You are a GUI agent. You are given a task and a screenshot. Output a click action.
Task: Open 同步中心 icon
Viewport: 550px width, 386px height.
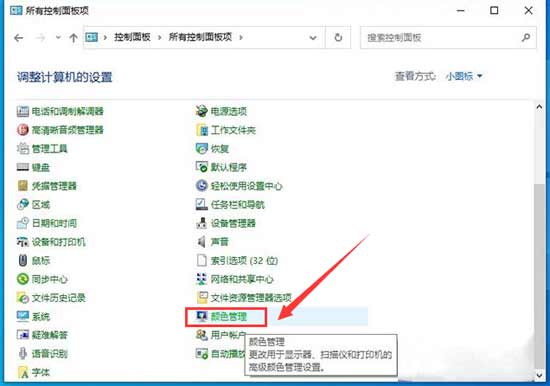click(x=23, y=279)
